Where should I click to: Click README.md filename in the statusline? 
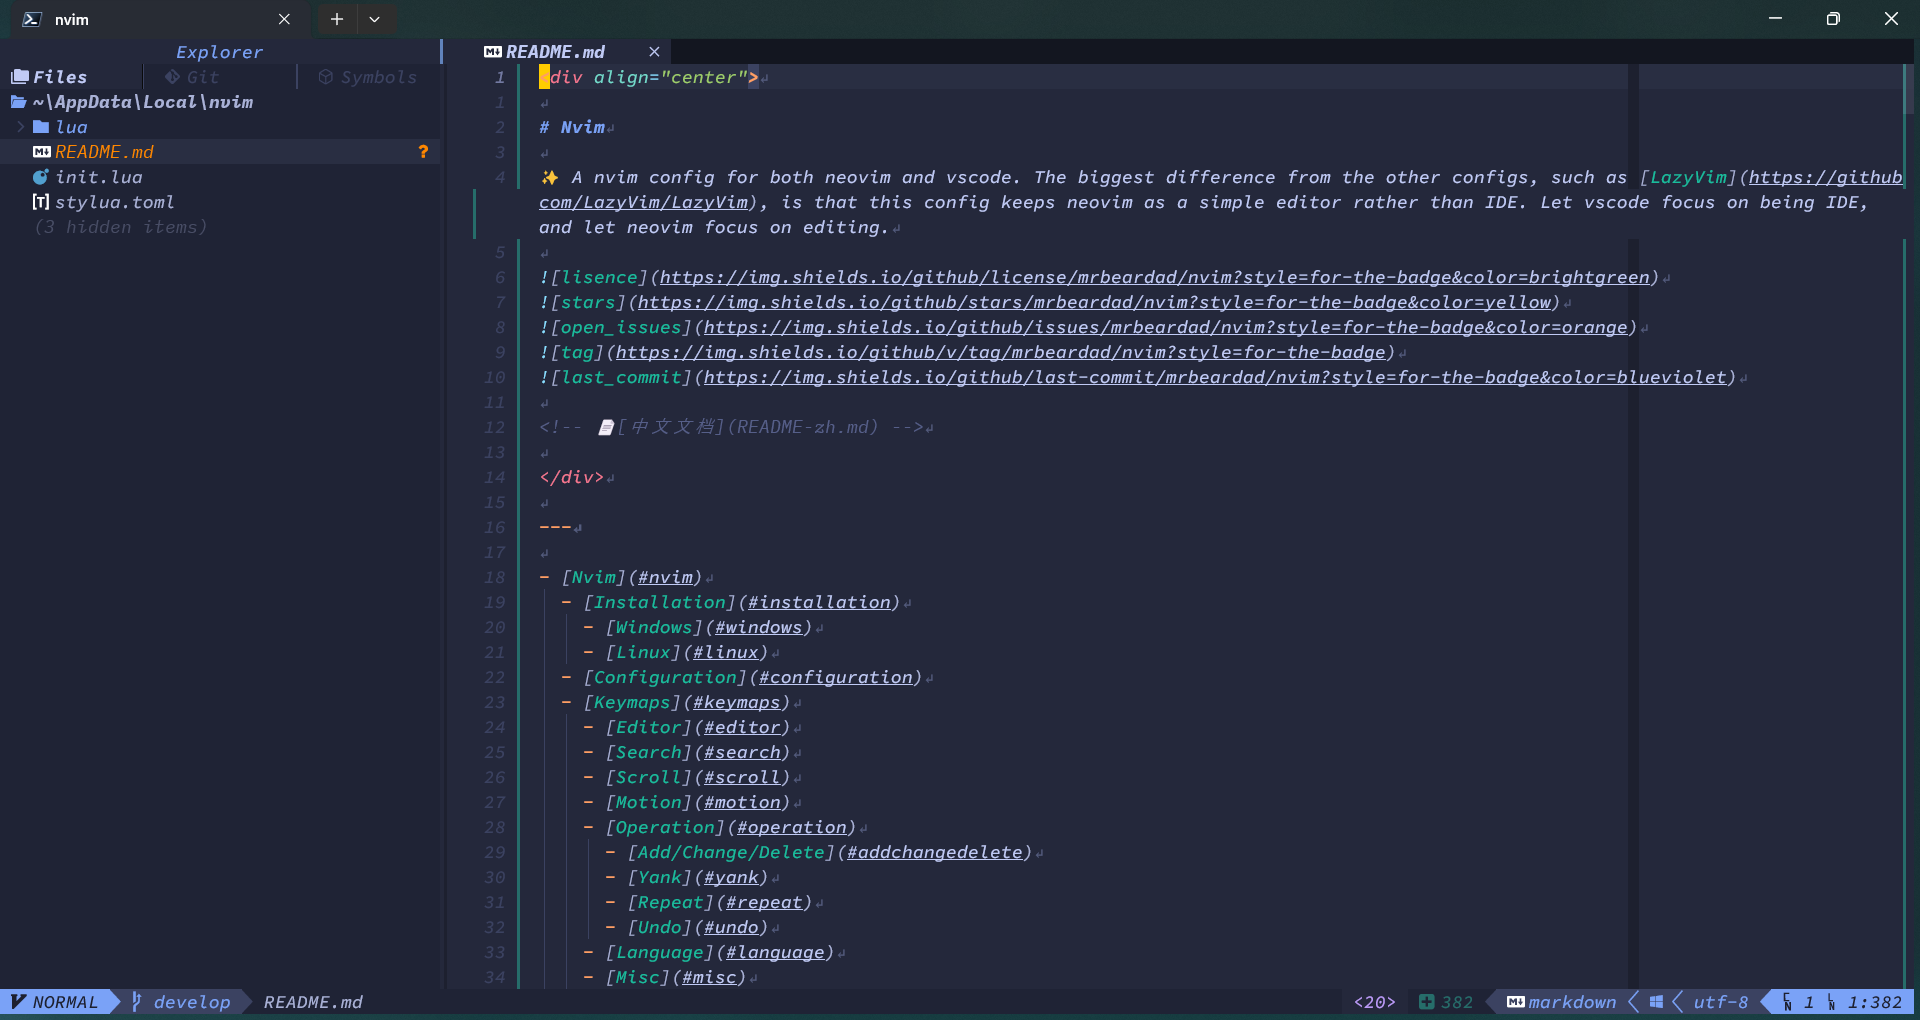coord(313,1002)
